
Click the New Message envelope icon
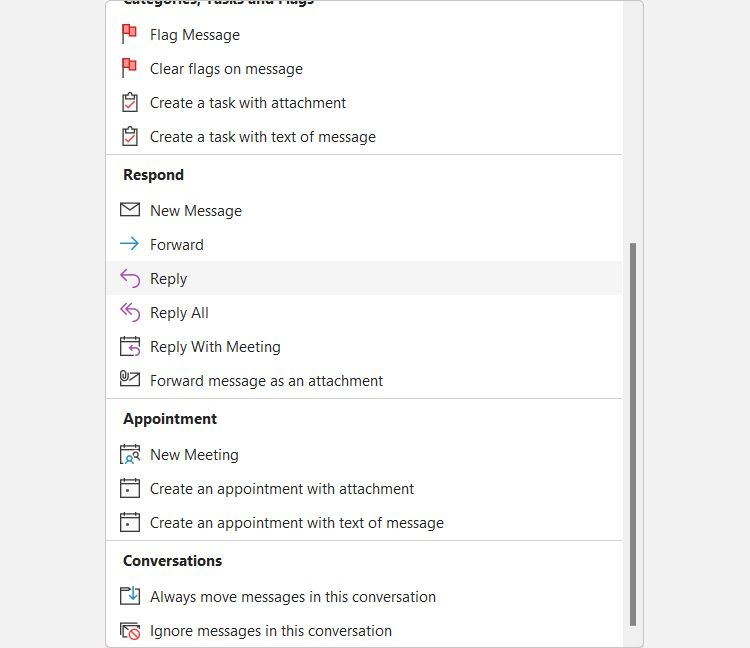129,210
